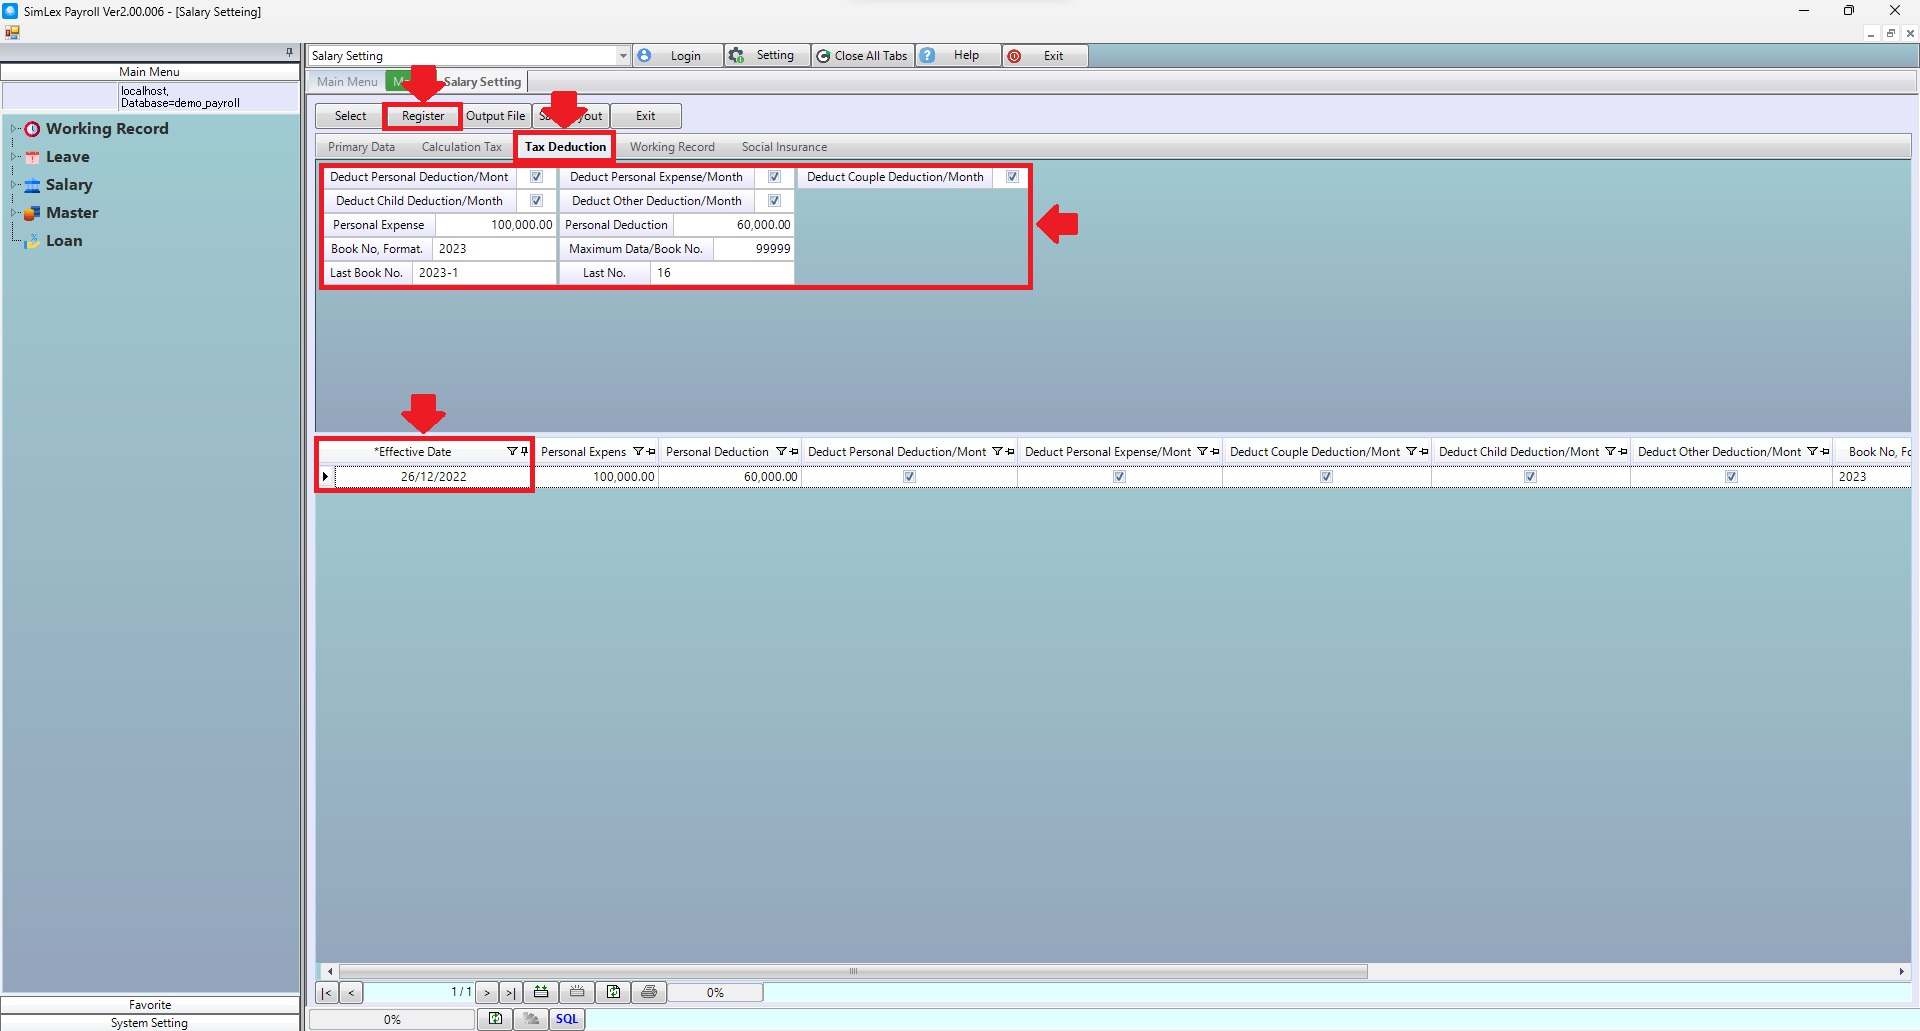Image resolution: width=1920 pixels, height=1031 pixels.
Task: Expand the Working Record tree node
Action: (15, 129)
